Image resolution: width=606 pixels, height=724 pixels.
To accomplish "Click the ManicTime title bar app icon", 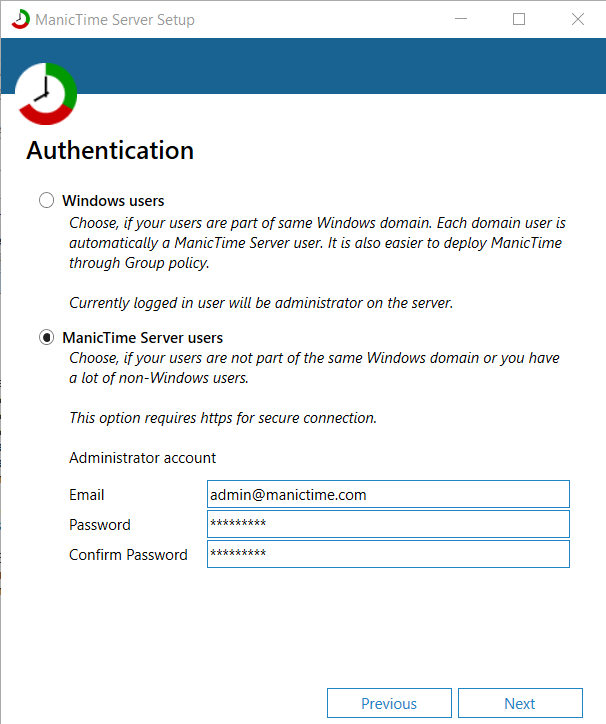I will (x=21, y=19).
